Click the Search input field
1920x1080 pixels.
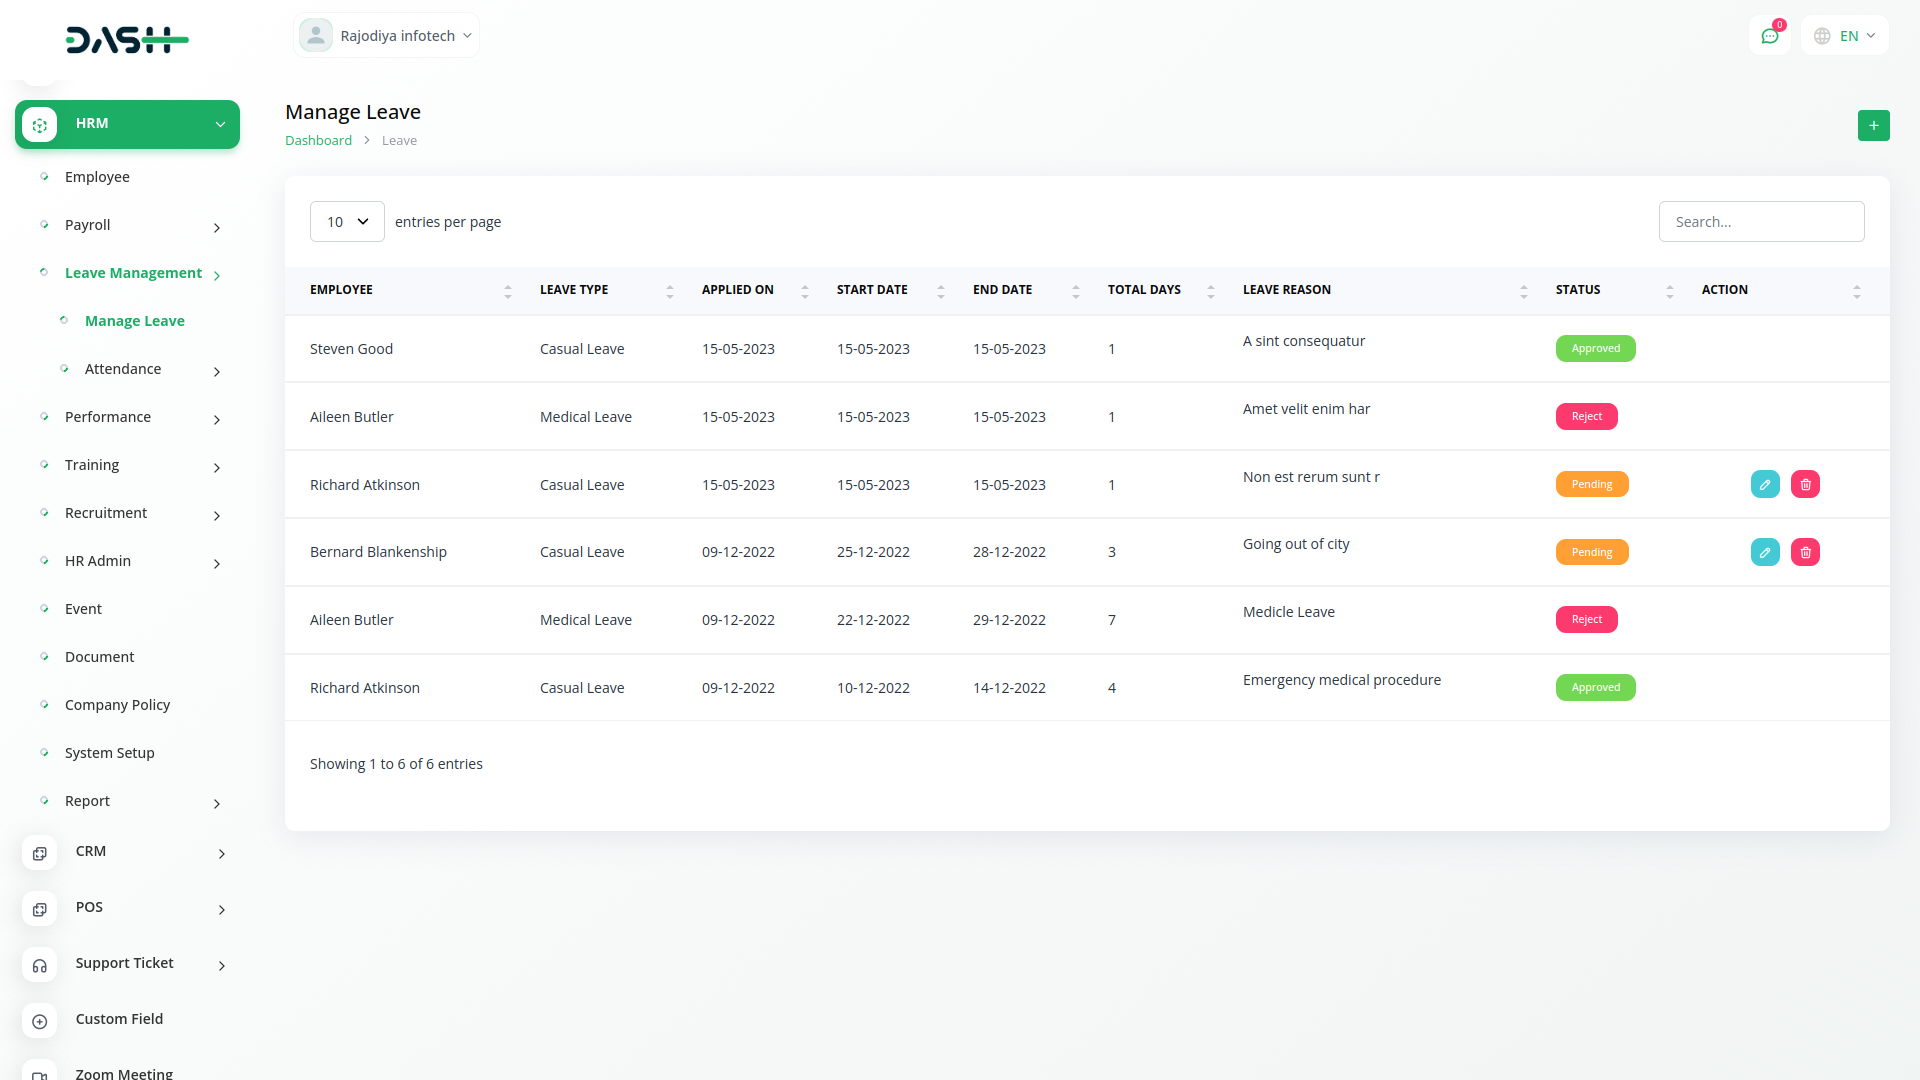[1761, 222]
